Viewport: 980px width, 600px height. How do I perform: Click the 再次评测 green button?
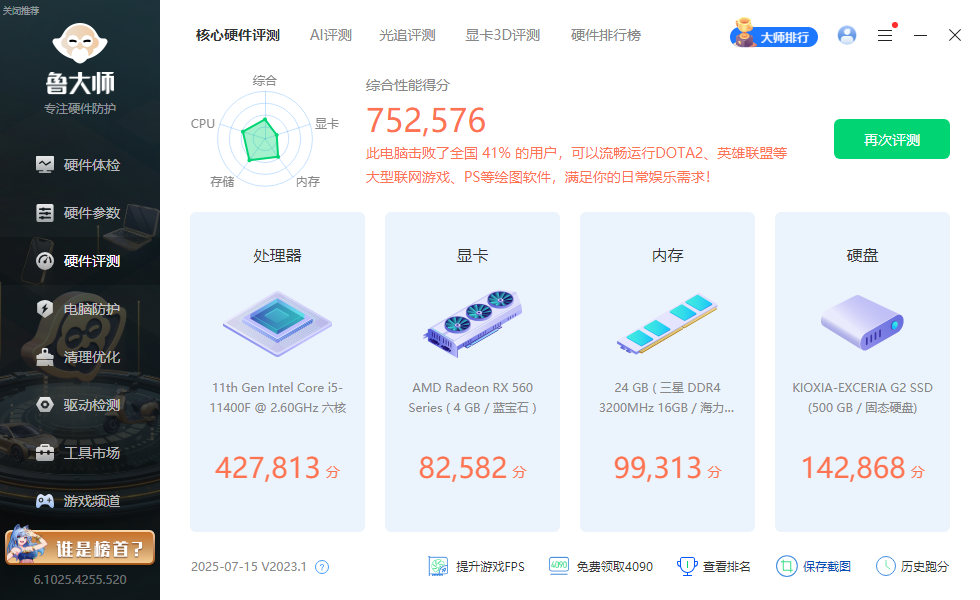click(892, 139)
